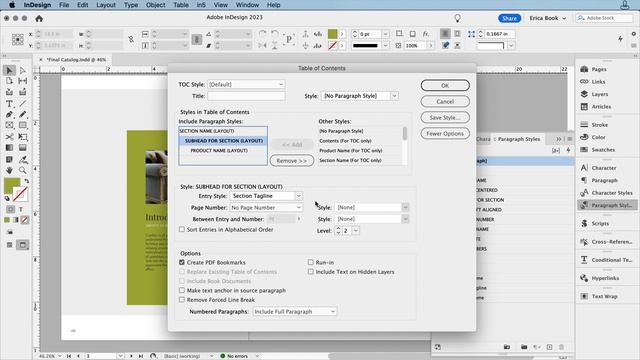Select the Scissors tool

click(x=9, y=137)
